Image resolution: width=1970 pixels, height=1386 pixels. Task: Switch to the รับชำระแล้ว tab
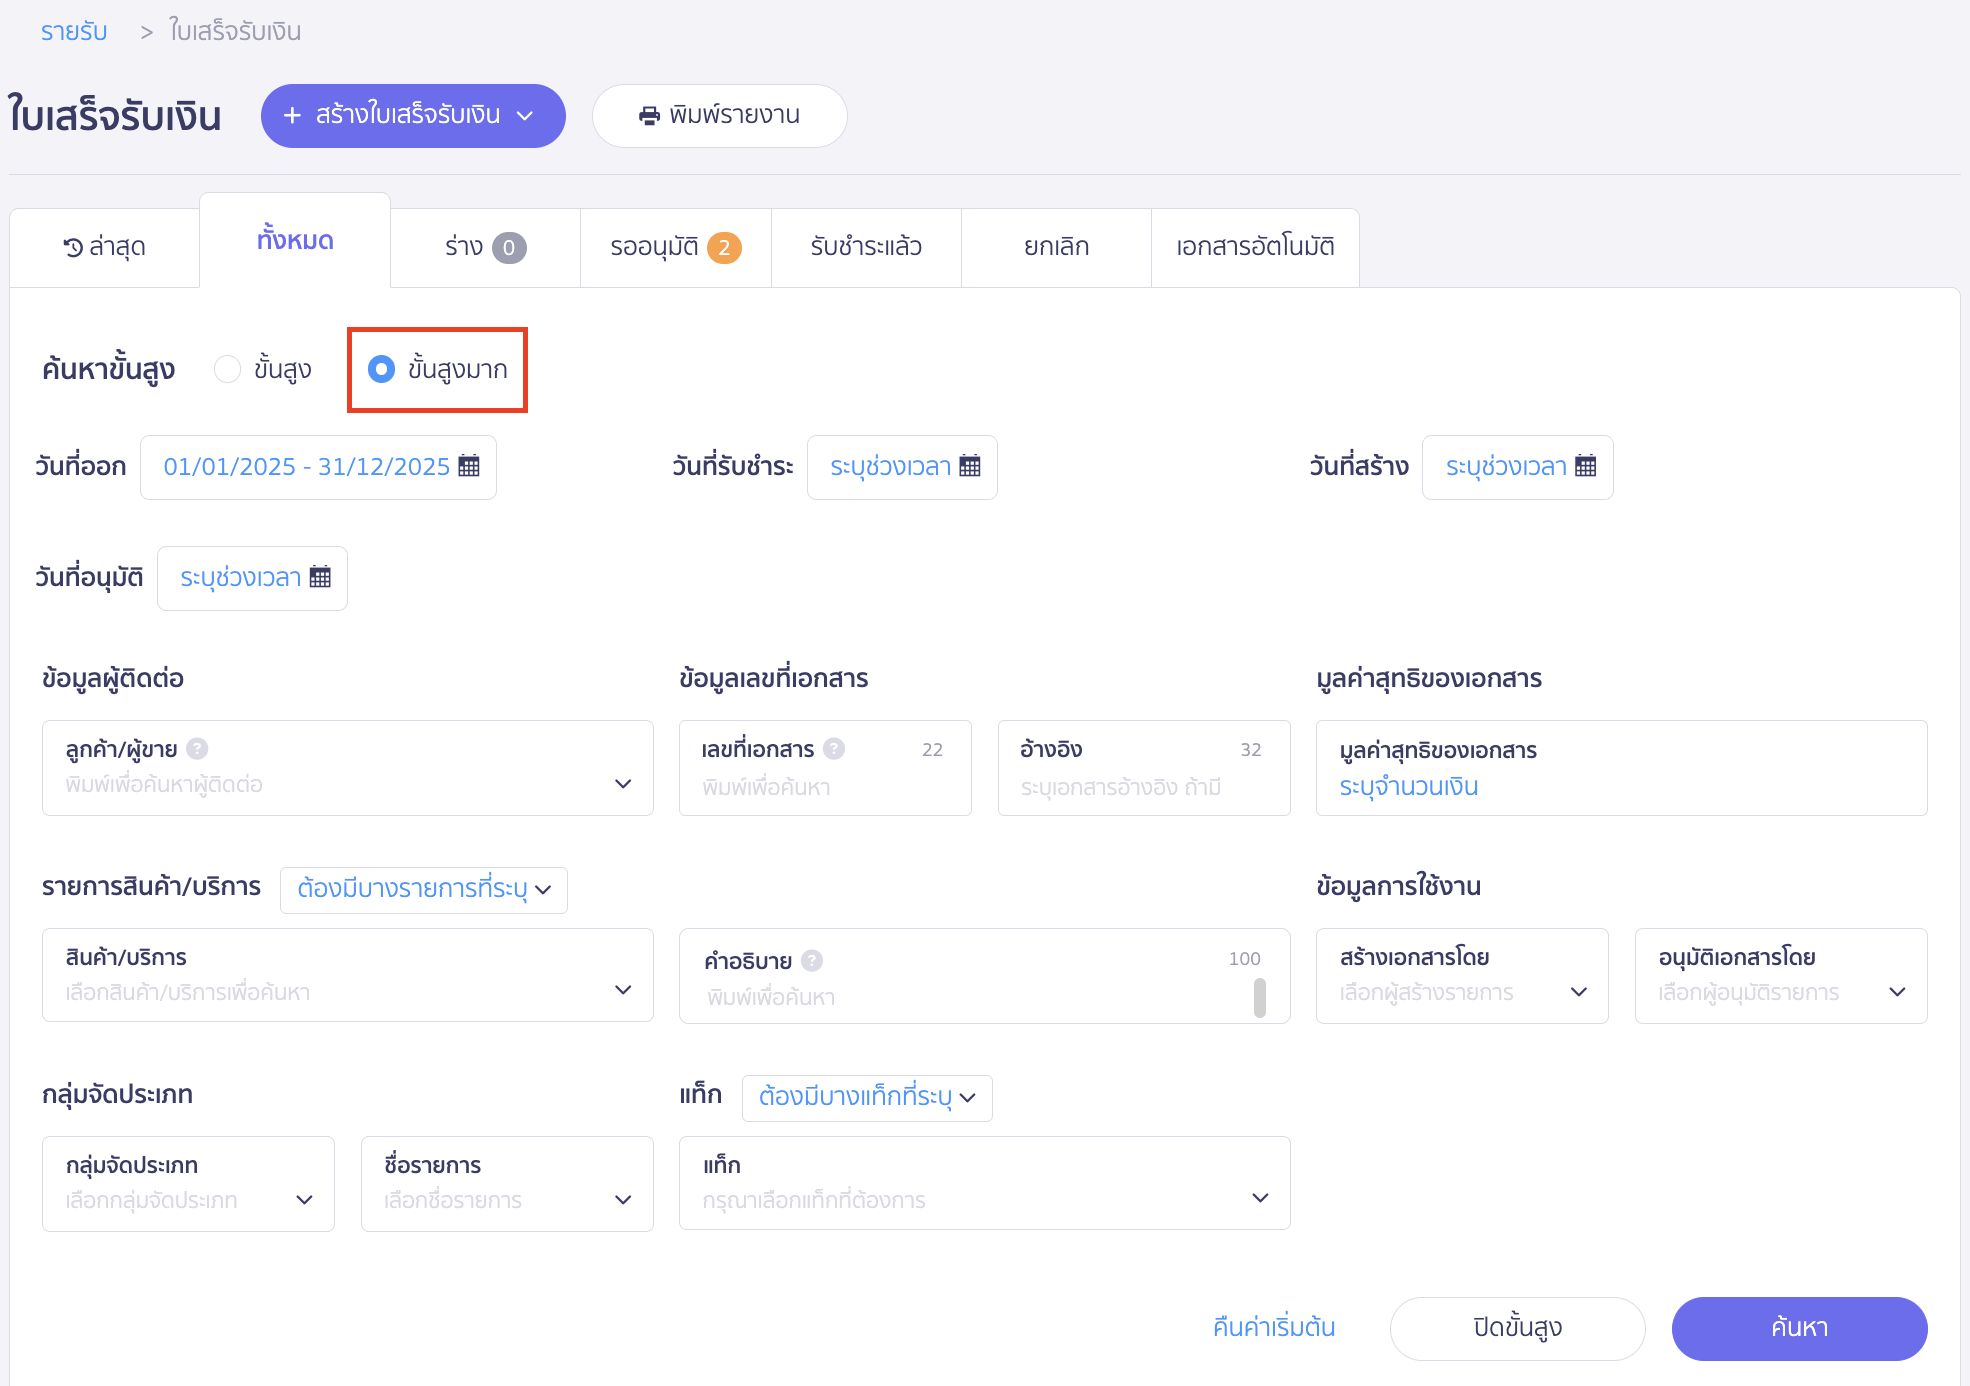(x=866, y=247)
